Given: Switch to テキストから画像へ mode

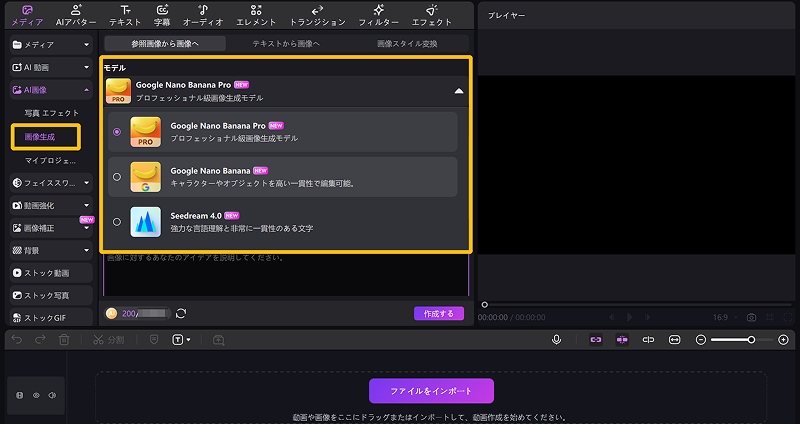Looking at the screenshot, I should 286,44.
